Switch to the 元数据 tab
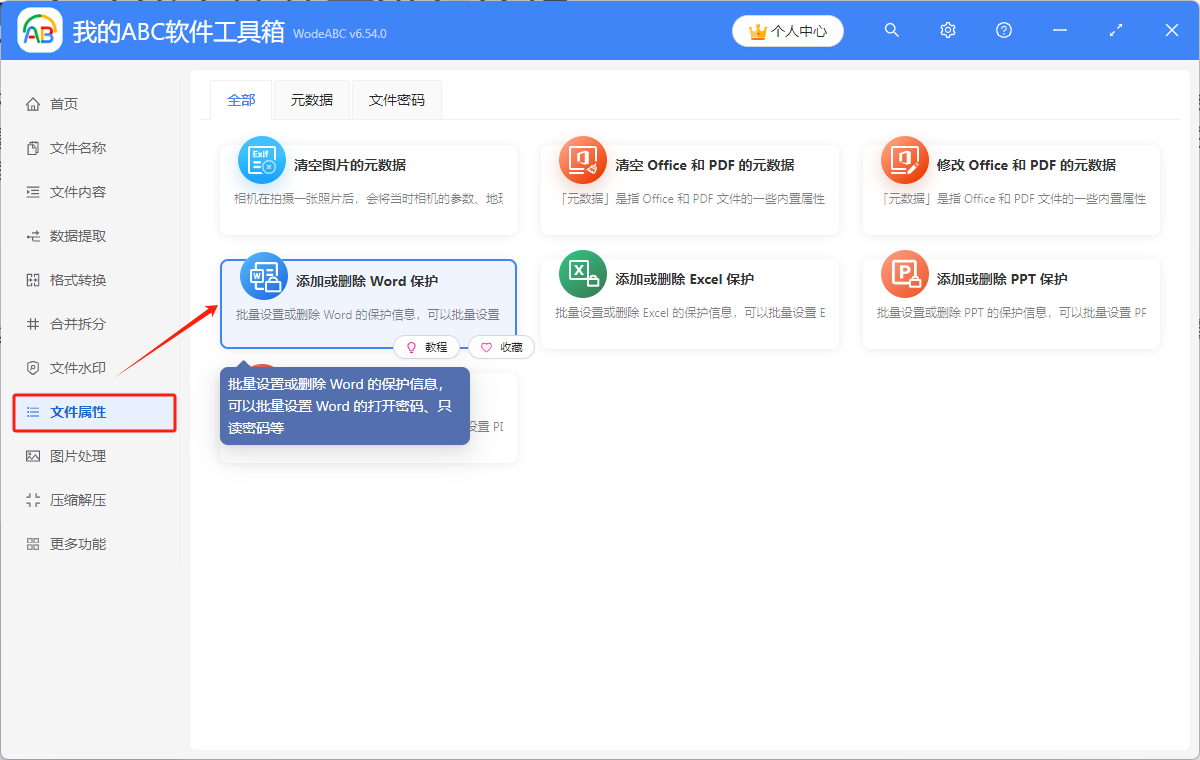 point(312,100)
